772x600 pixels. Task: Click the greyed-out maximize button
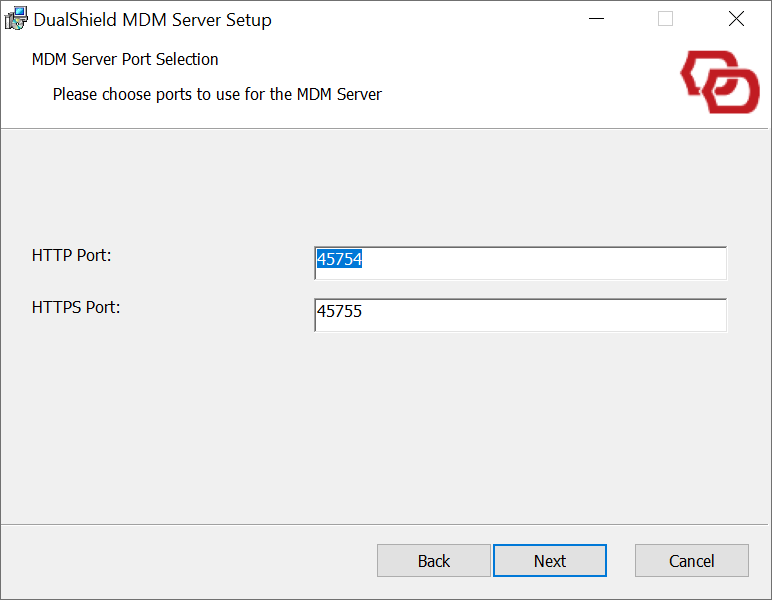(665, 19)
